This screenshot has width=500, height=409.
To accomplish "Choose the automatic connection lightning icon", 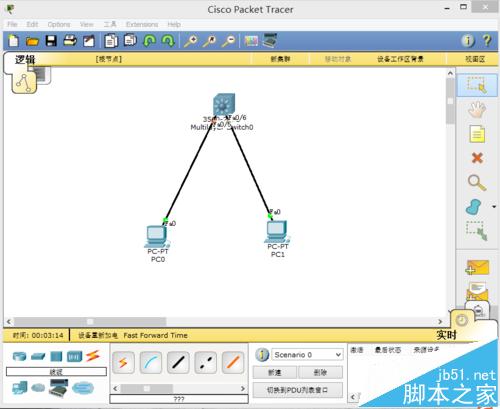I will [x=124, y=362].
